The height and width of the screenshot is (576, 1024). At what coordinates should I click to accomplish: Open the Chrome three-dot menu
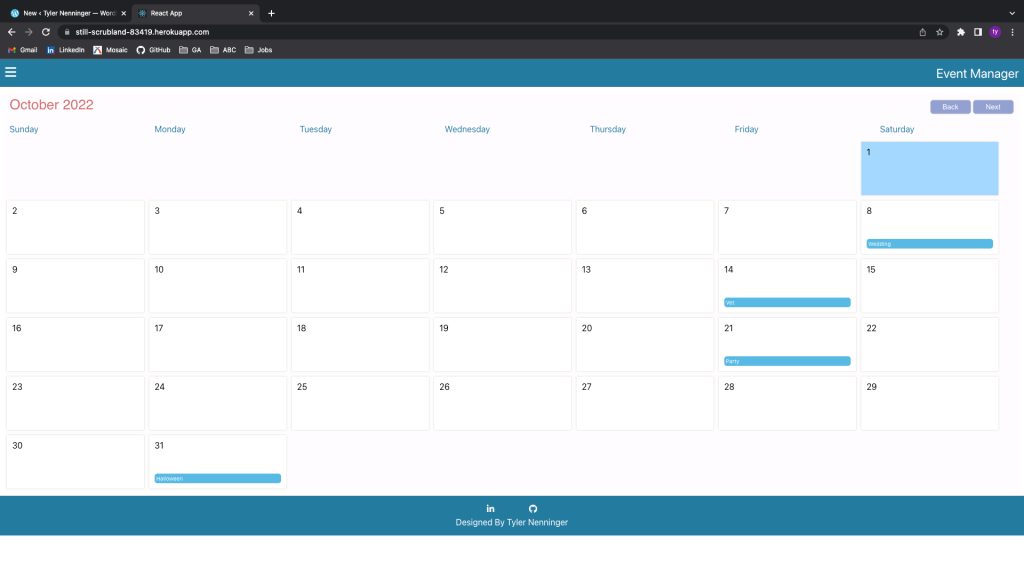point(1012,32)
